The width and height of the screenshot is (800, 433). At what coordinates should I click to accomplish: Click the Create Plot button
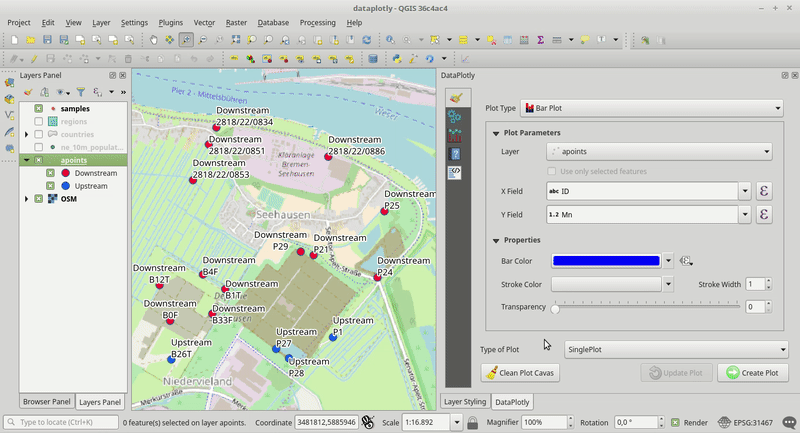(753, 373)
